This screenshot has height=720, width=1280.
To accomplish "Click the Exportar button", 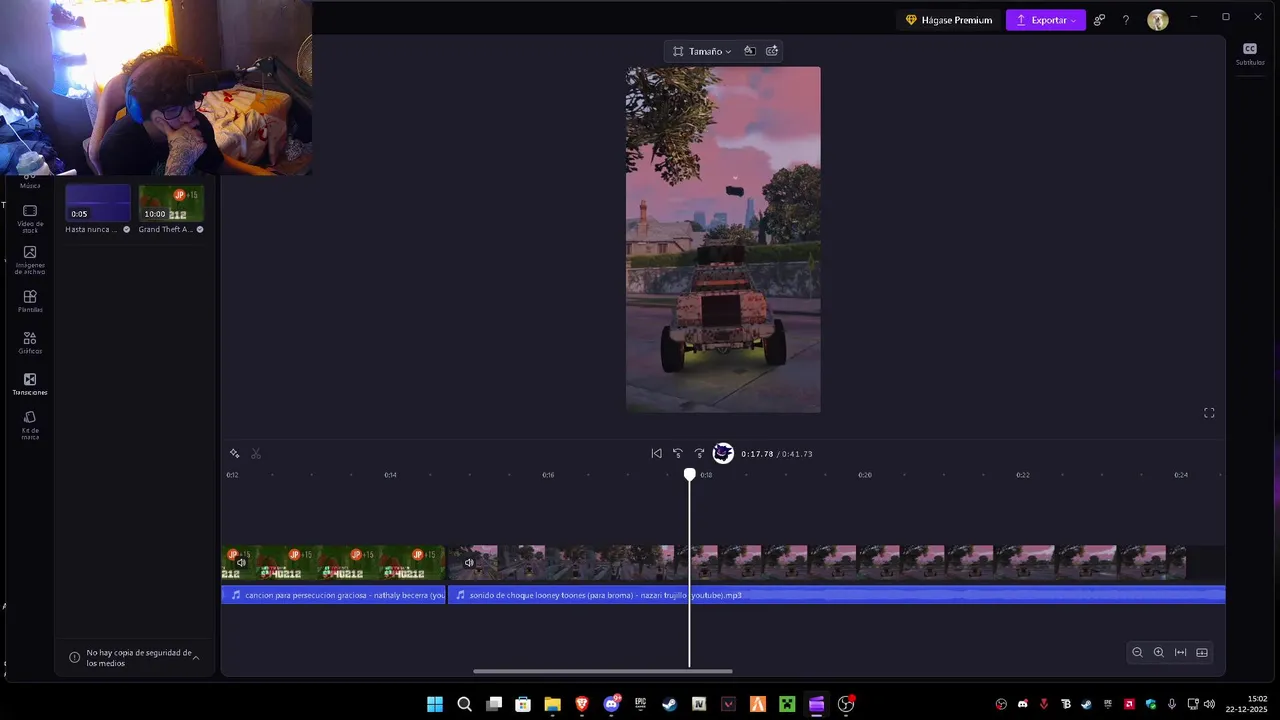I will (1046, 20).
